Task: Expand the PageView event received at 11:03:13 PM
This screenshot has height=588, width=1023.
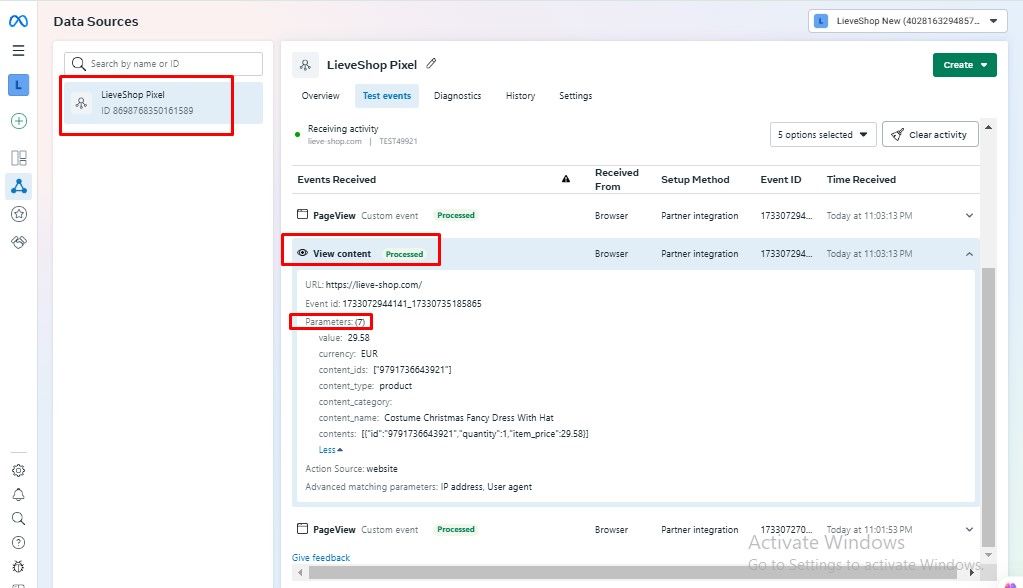Action: coord(970,215)
